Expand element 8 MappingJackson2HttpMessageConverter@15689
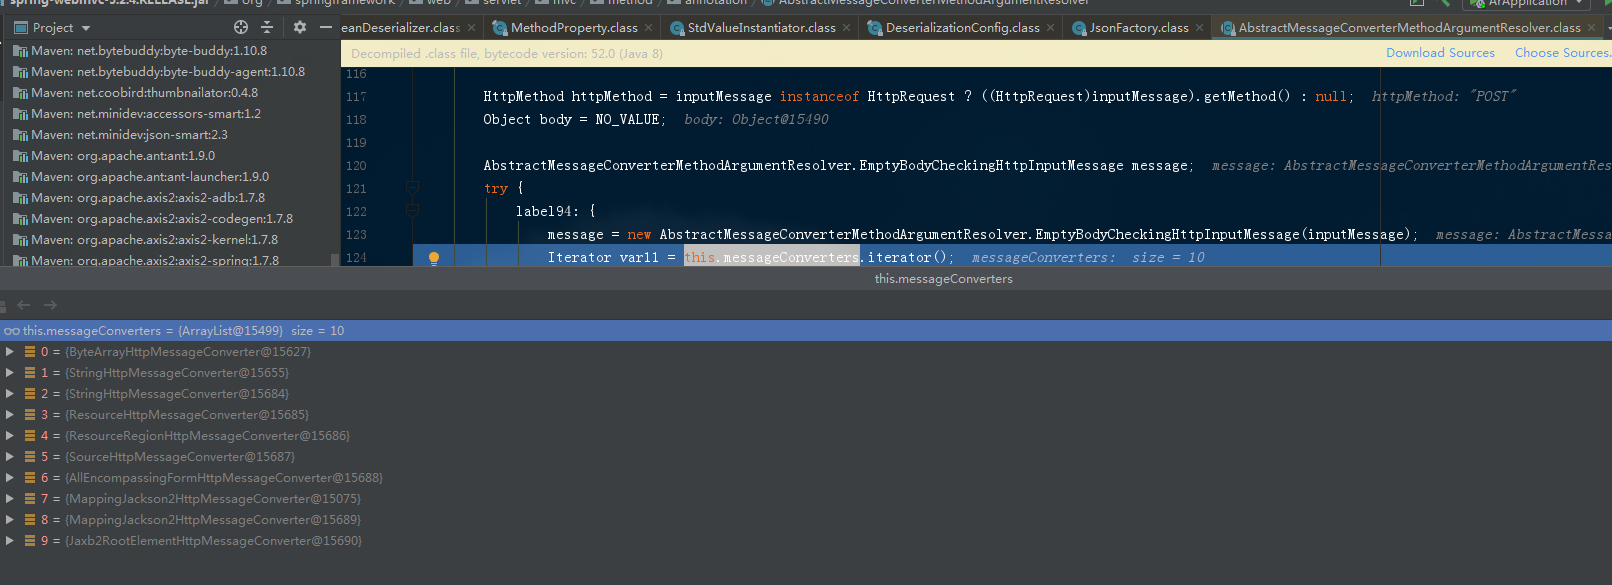This screenshot has width=1612, height=585. [9, 520]
